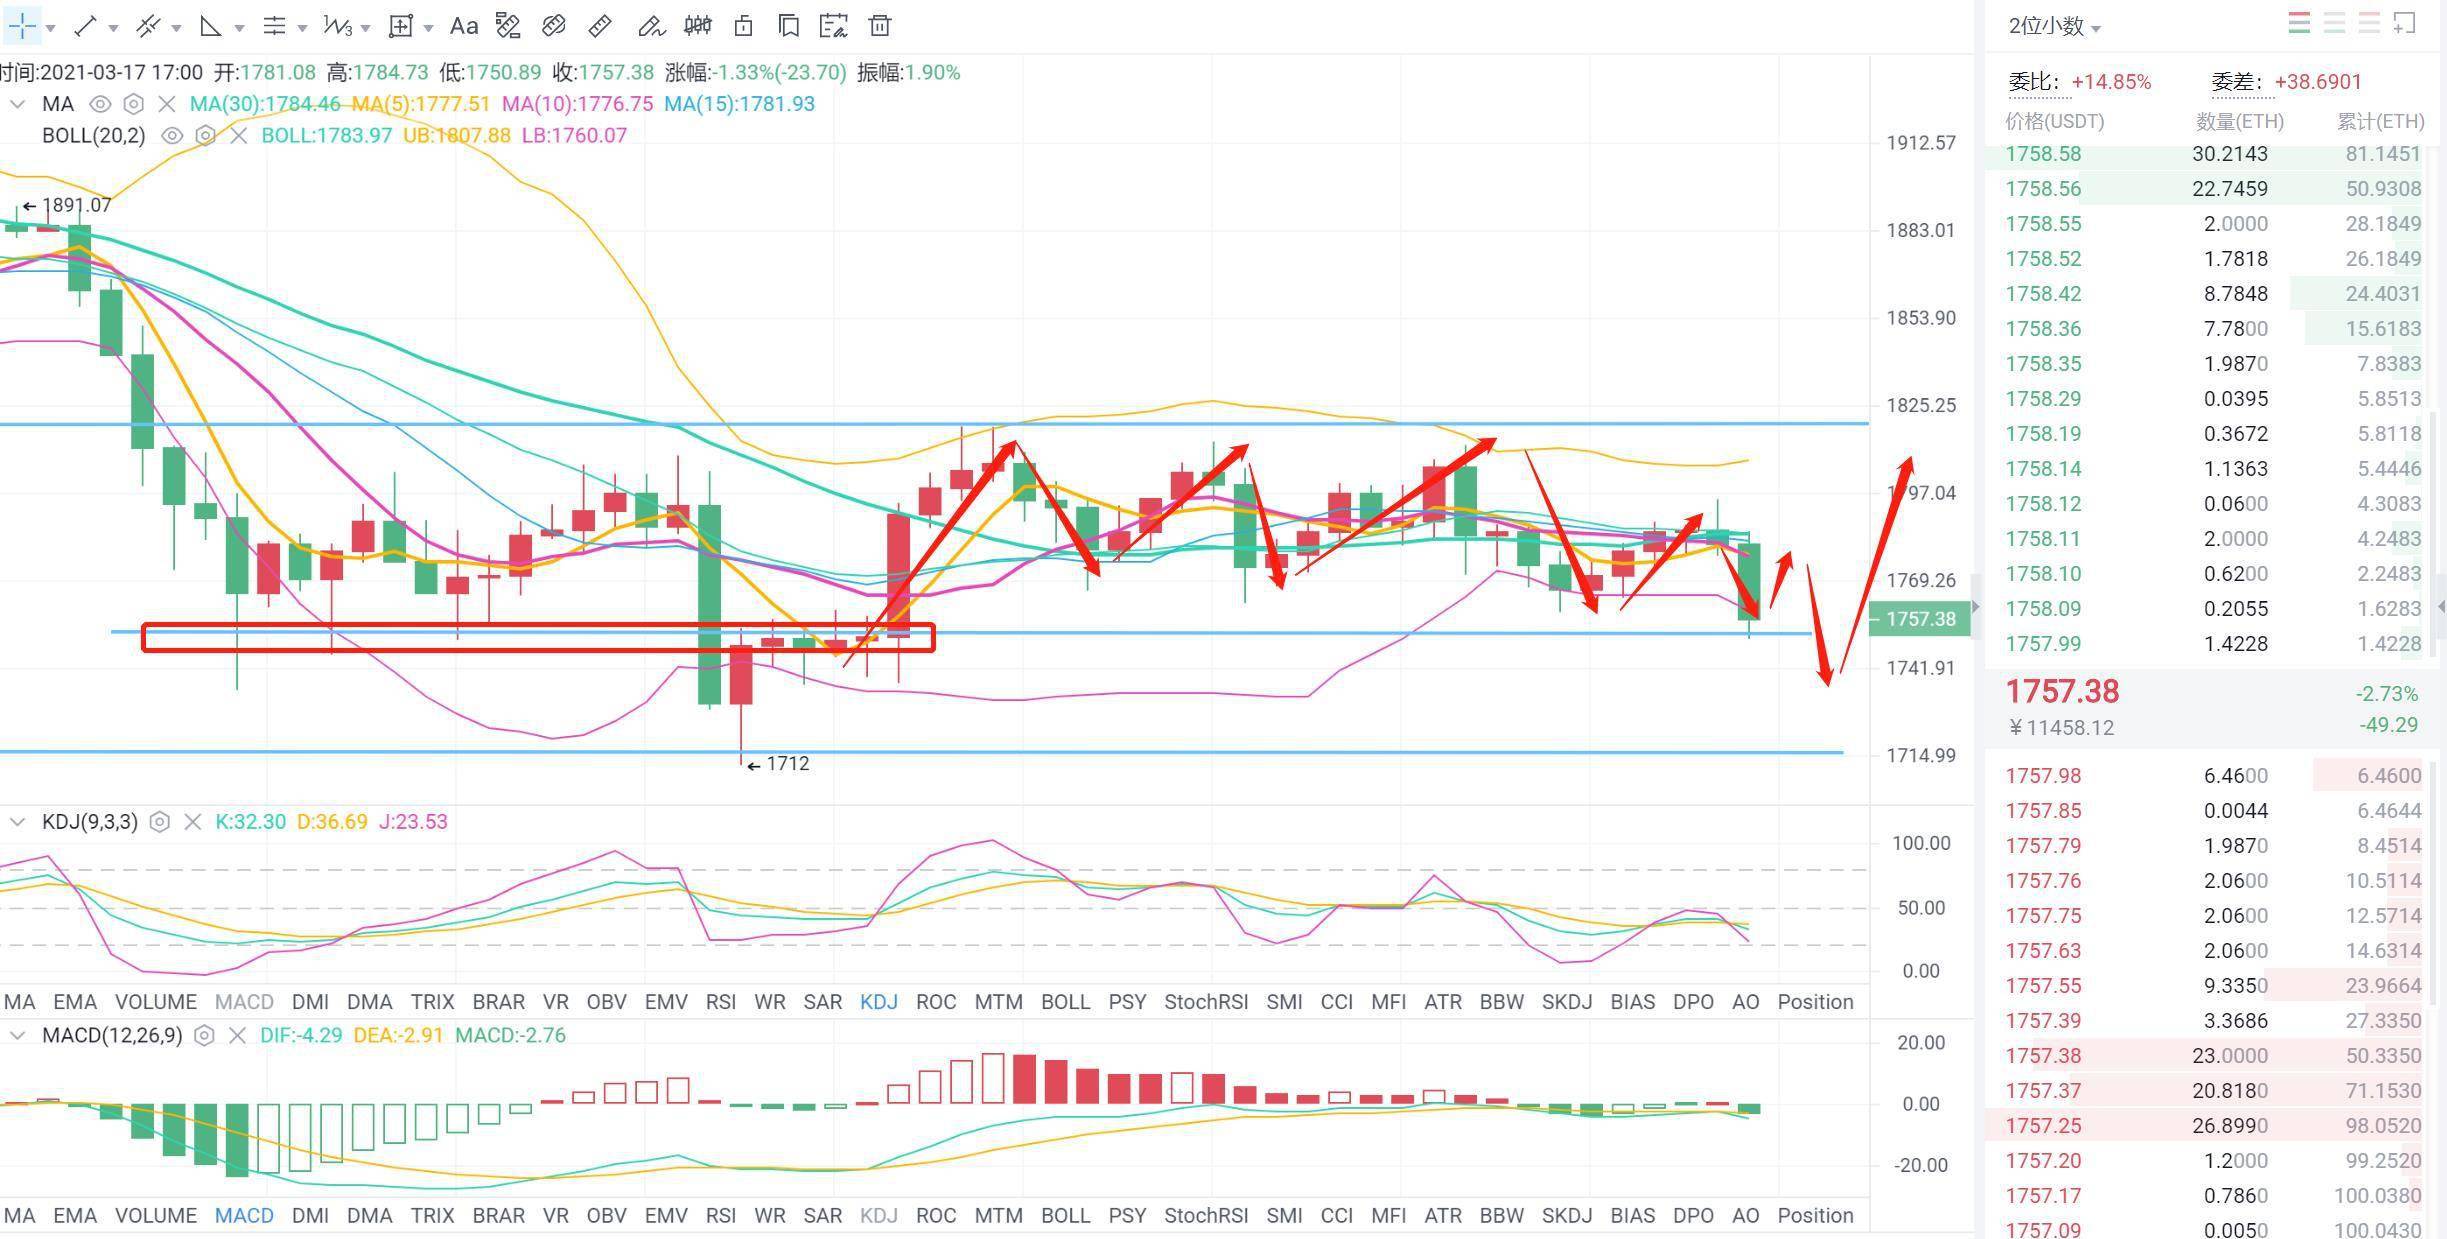This screenshot has height=1239, width=2447.
Task: Click the trash icon to delete drawings
Action: 880,26
